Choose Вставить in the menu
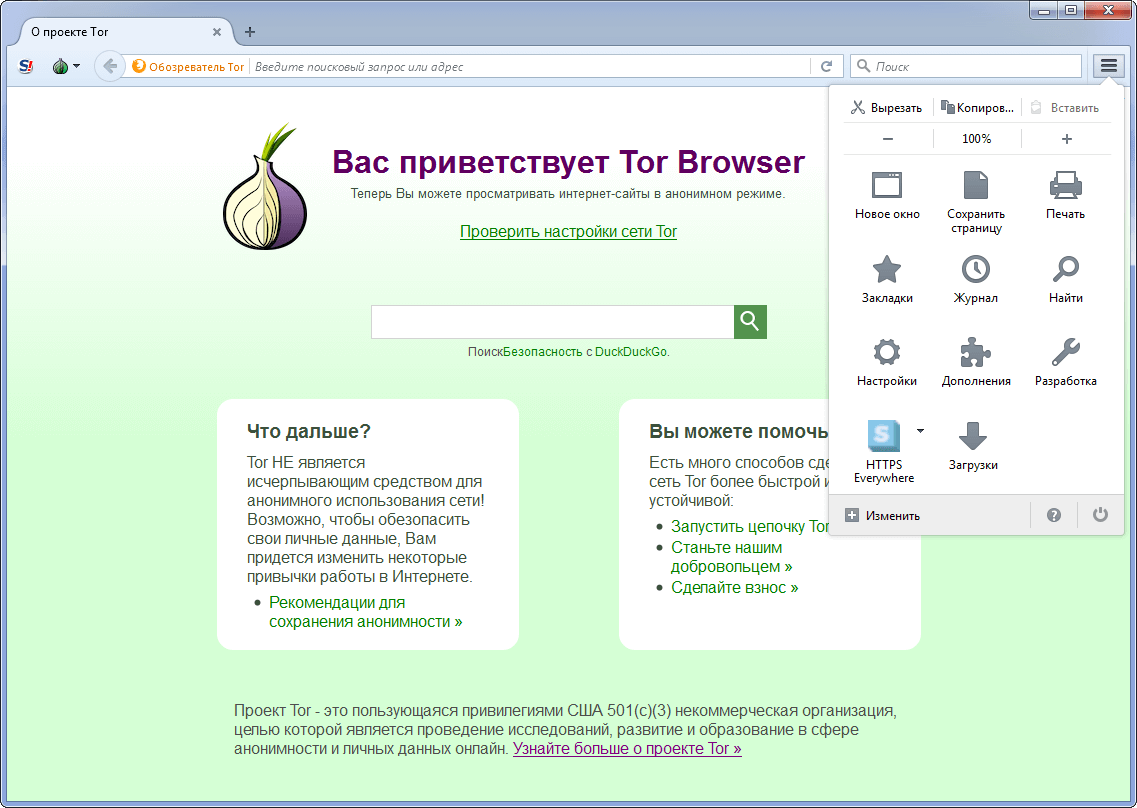Image resolution: width=1137 pixels, height=808 pixels. (x=1065, y=107)
